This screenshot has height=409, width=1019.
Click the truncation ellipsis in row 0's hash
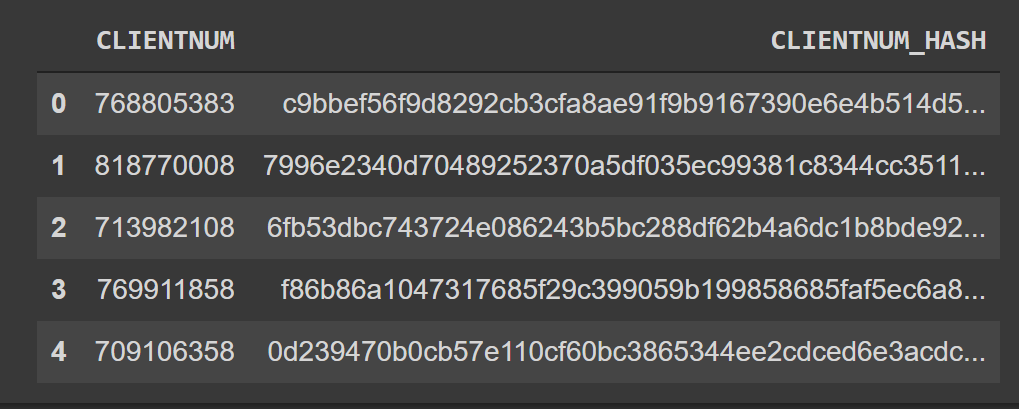point(977,107)
